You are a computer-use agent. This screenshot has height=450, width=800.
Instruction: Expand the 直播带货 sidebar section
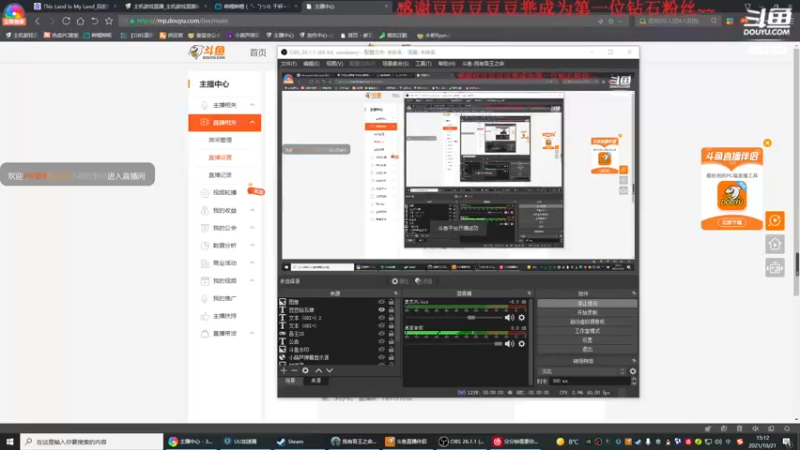[x=252, y=333]
